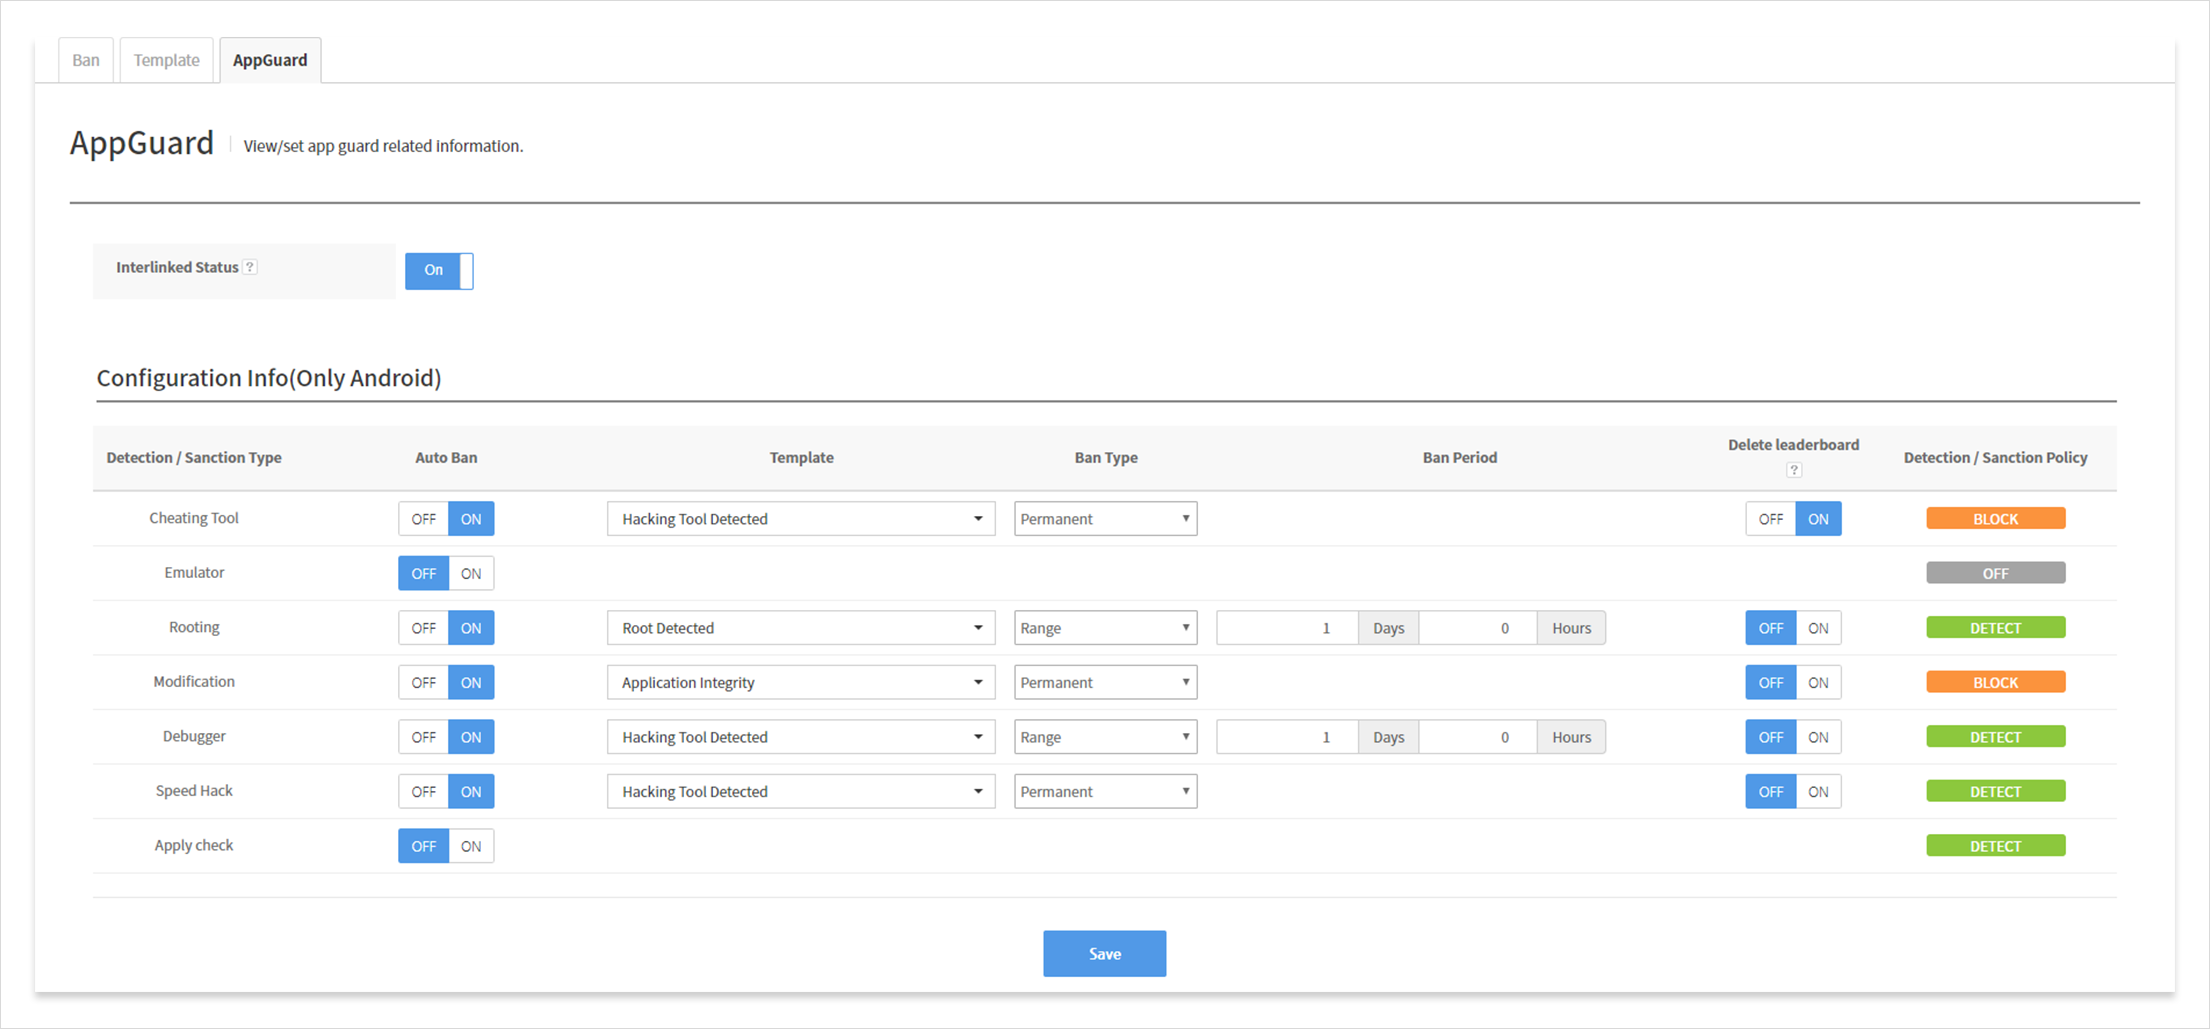Turn Emulator Auto Ban ON
The height and width of the screenshot is (1029, 2210).
click(471, 574)
